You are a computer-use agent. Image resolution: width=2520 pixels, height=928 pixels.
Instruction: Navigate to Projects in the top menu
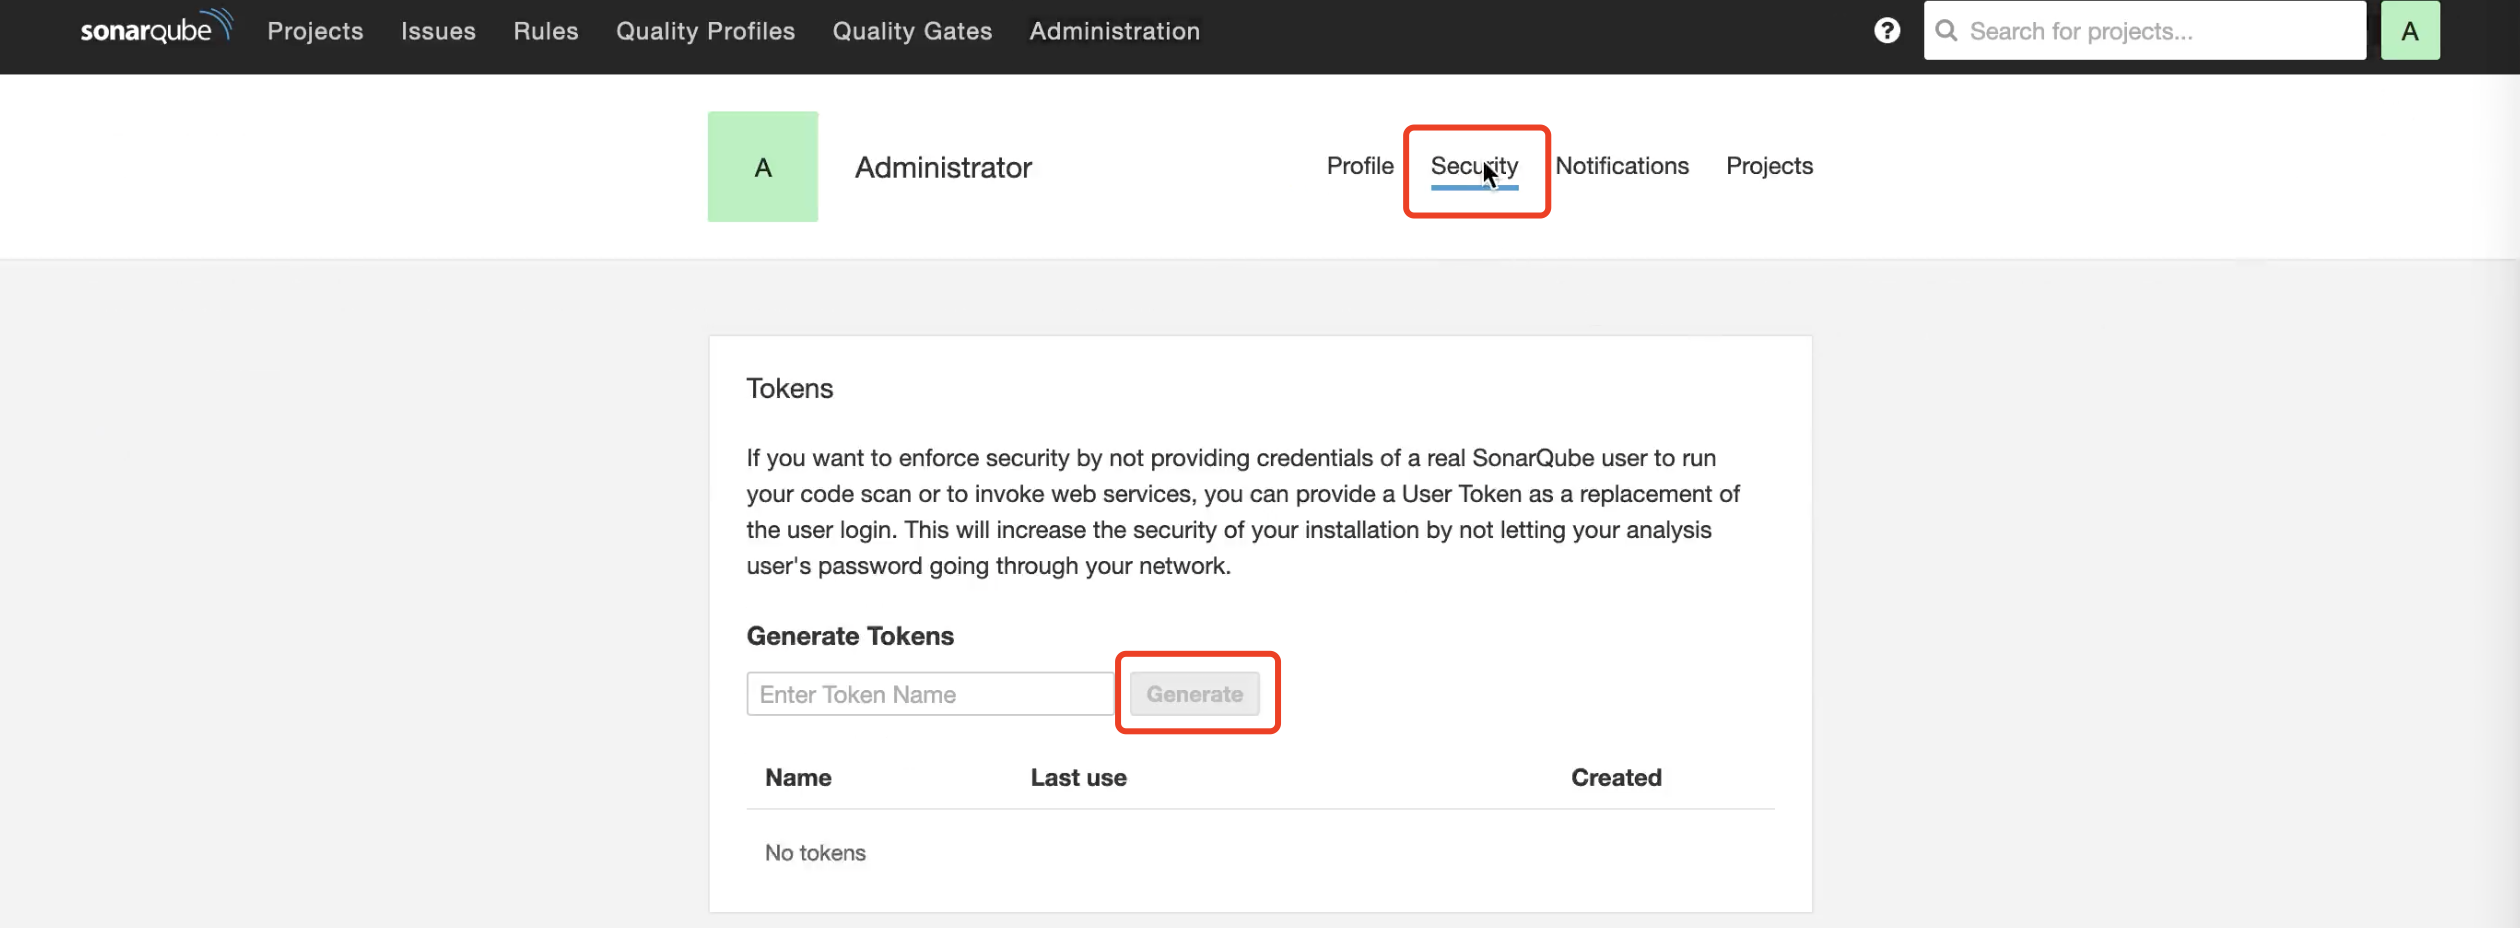point(314,31)
